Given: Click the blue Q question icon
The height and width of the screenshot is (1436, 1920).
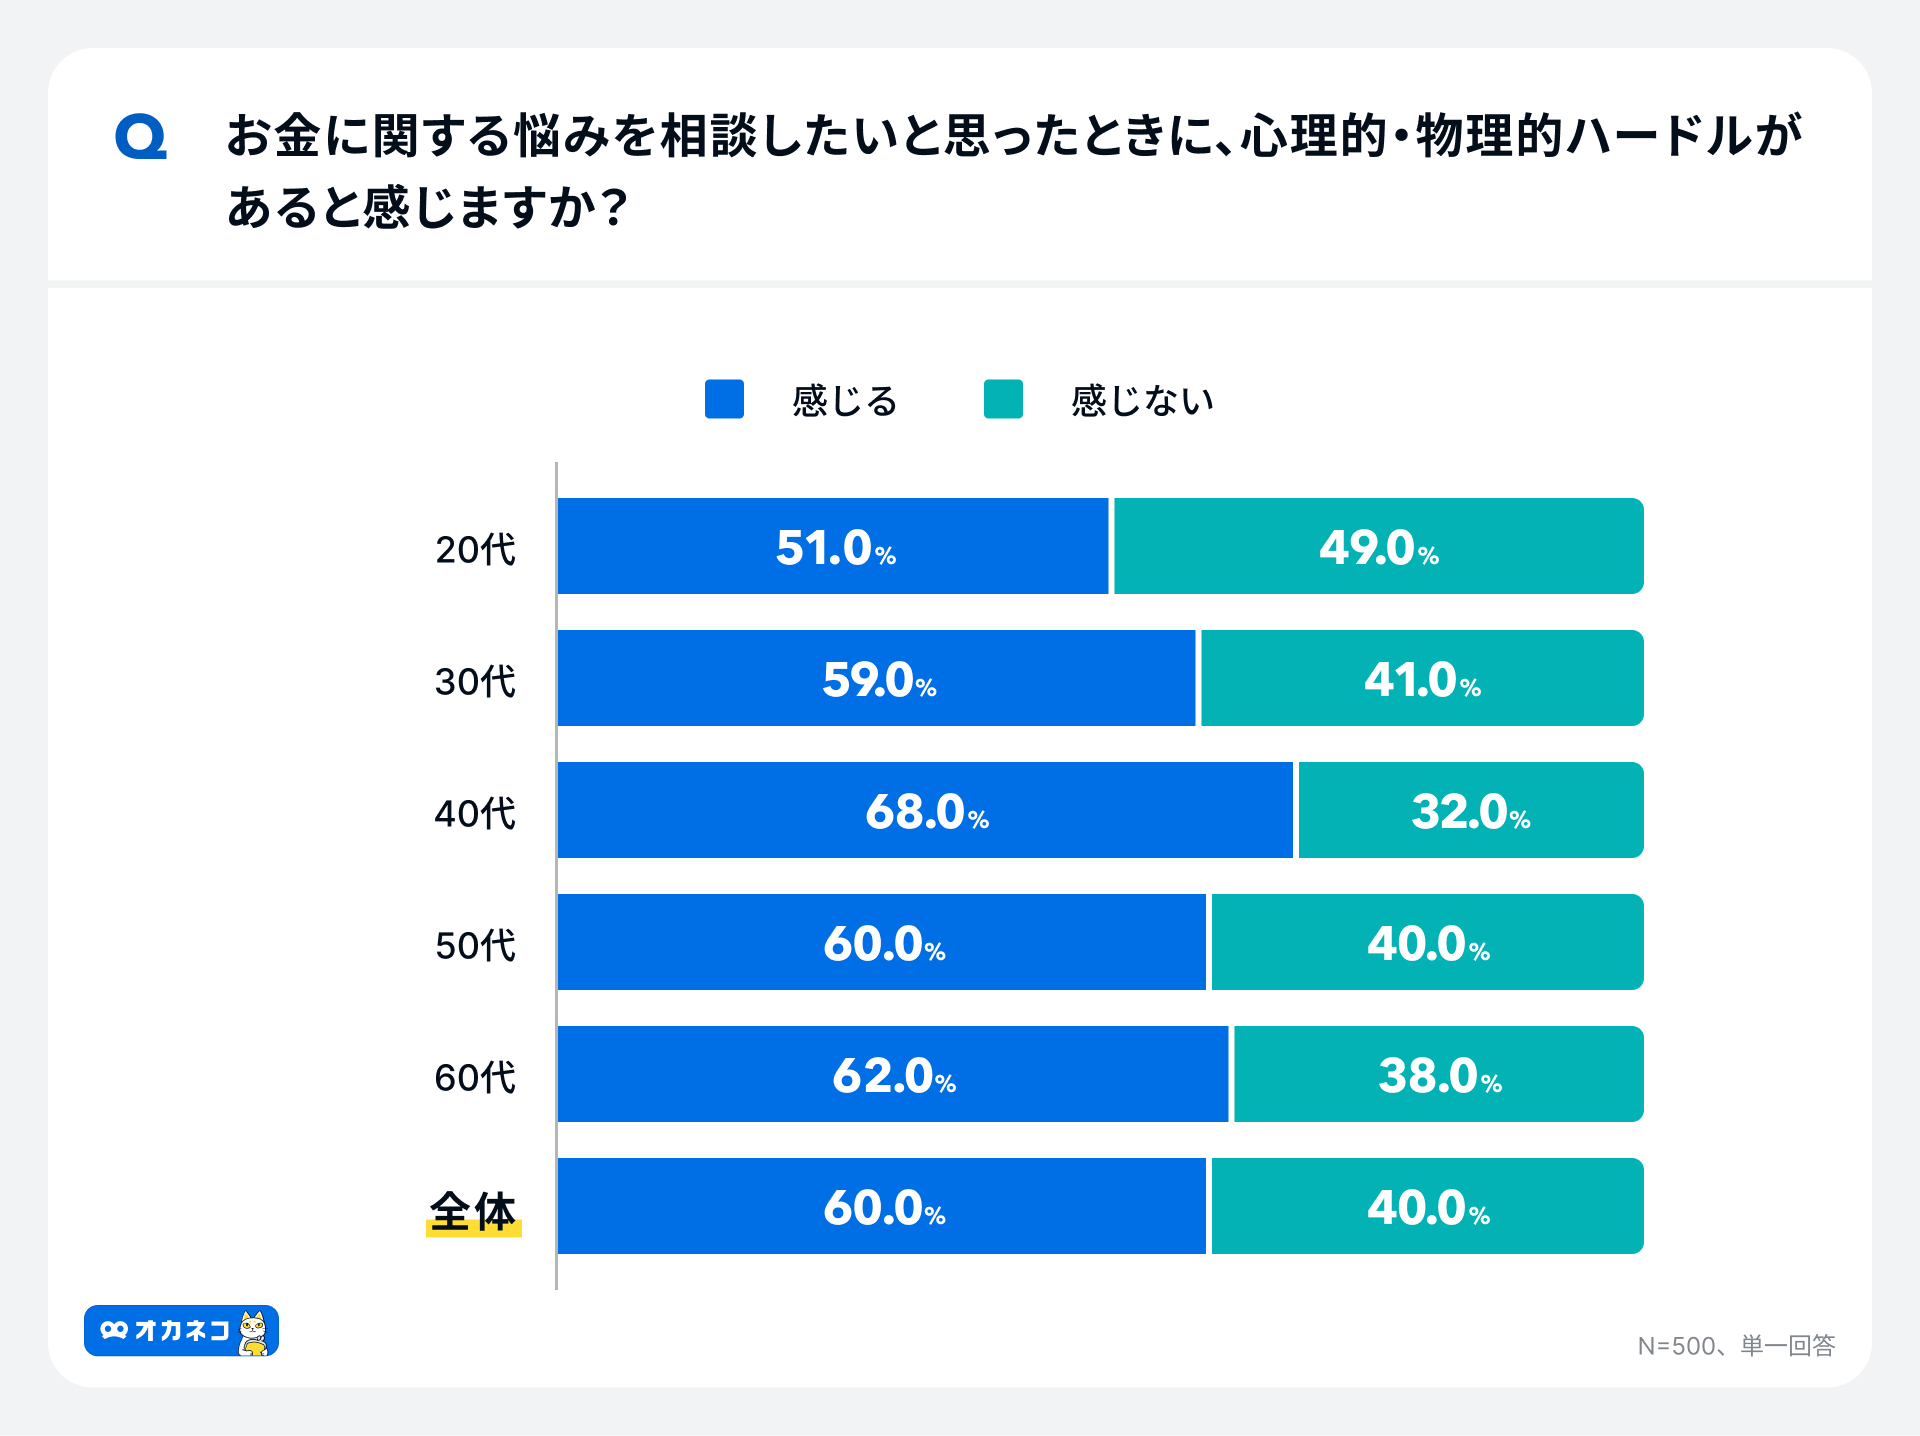Looking at the screenshot, I should [141, 138].
